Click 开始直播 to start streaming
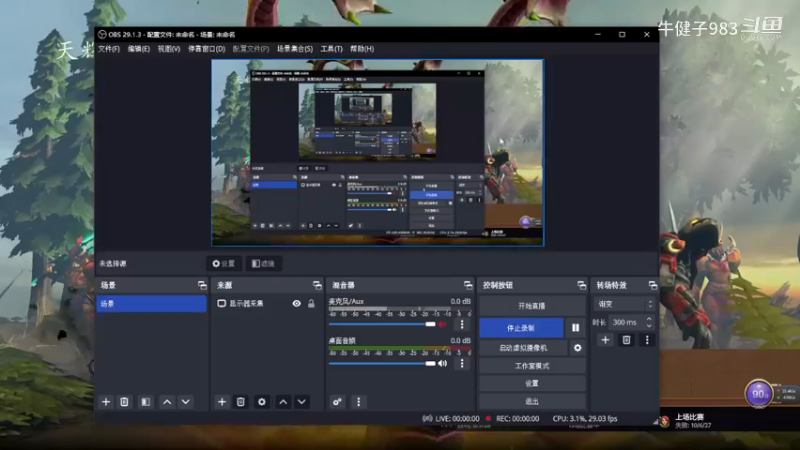 tap(532, 306)
